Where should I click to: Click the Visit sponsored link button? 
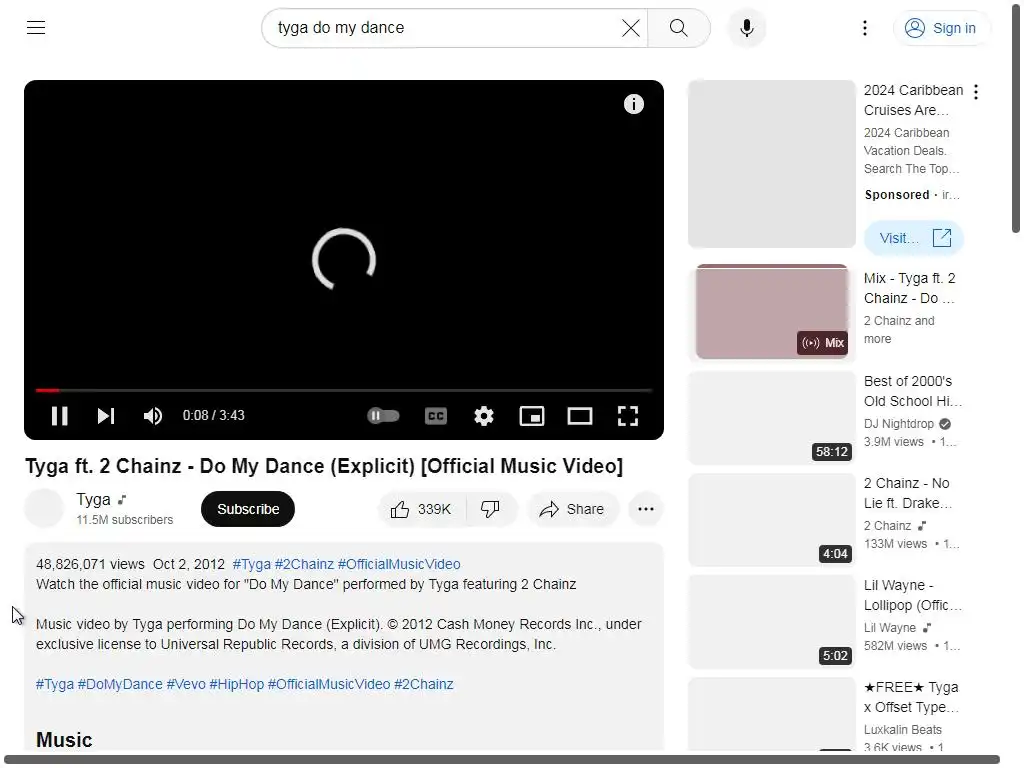click(914, 238)
